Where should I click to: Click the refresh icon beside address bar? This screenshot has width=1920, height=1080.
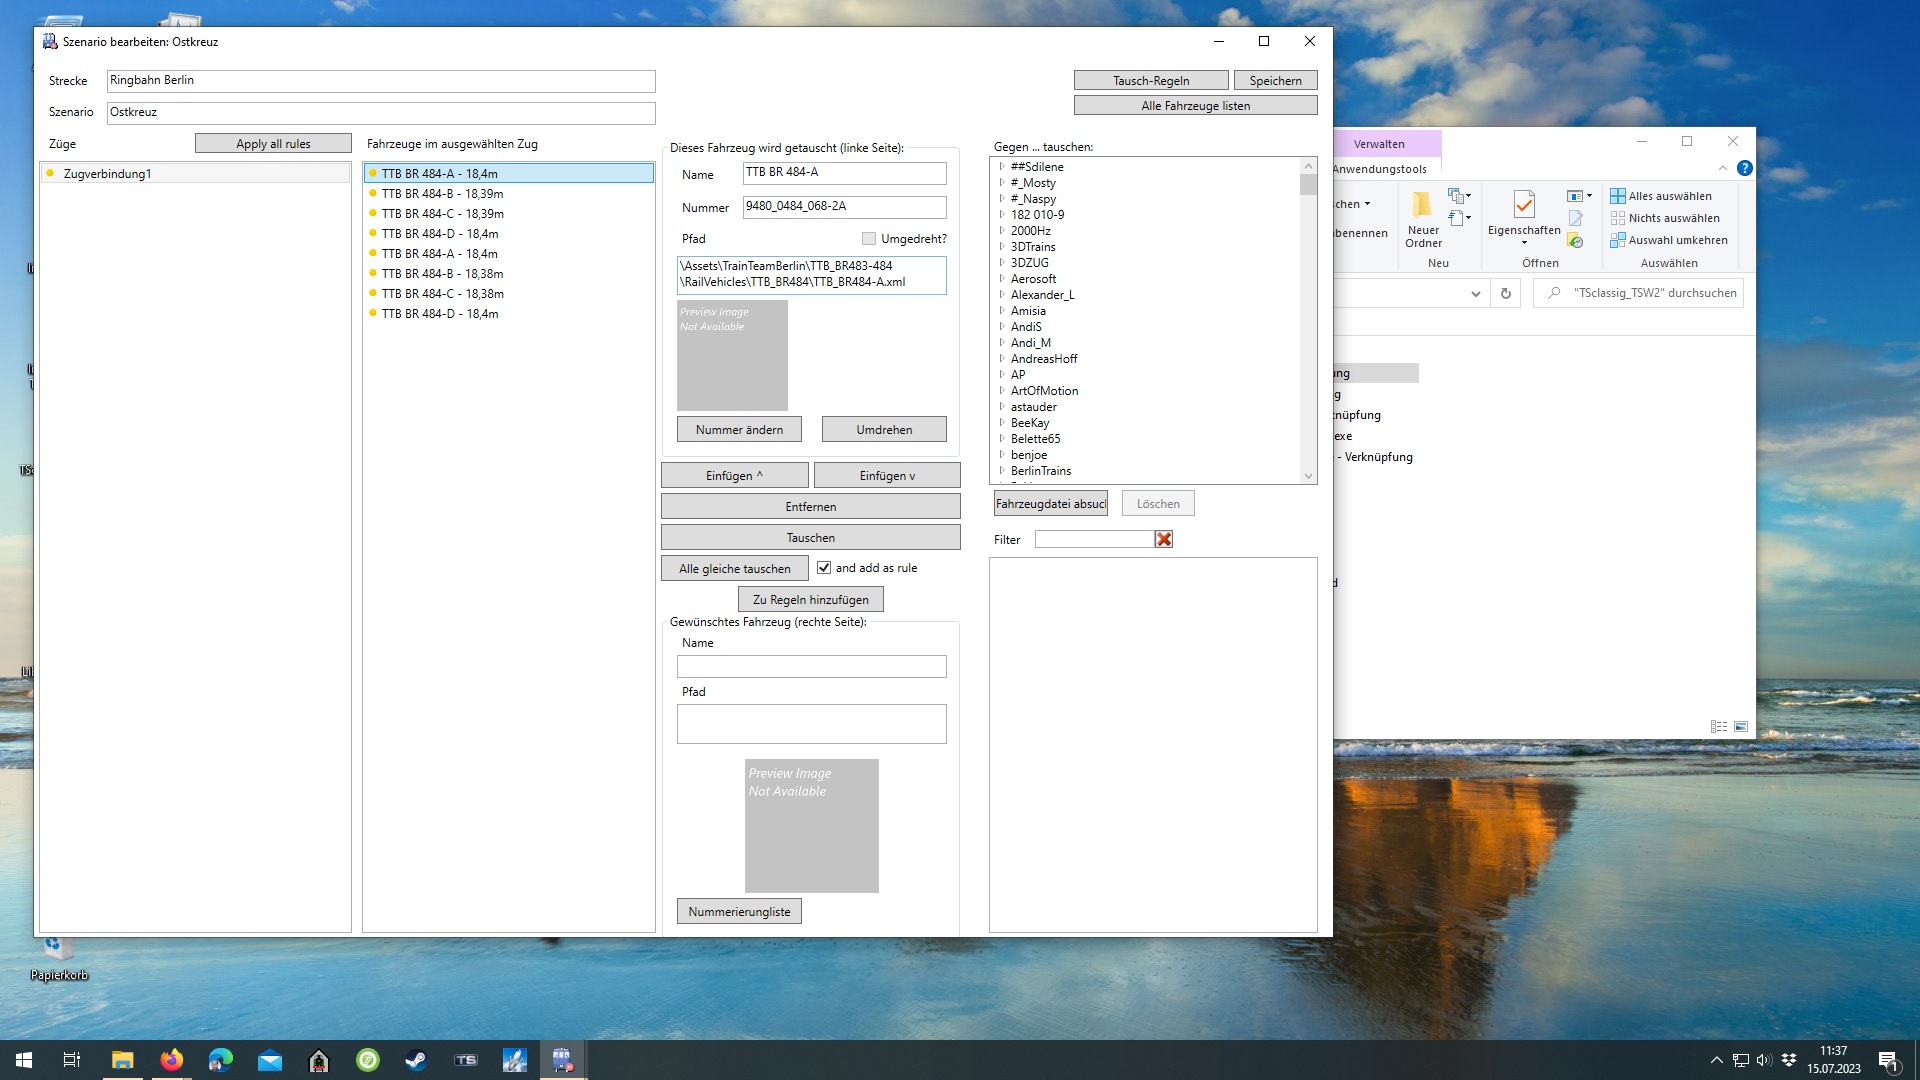click(x=1505, y=293)
